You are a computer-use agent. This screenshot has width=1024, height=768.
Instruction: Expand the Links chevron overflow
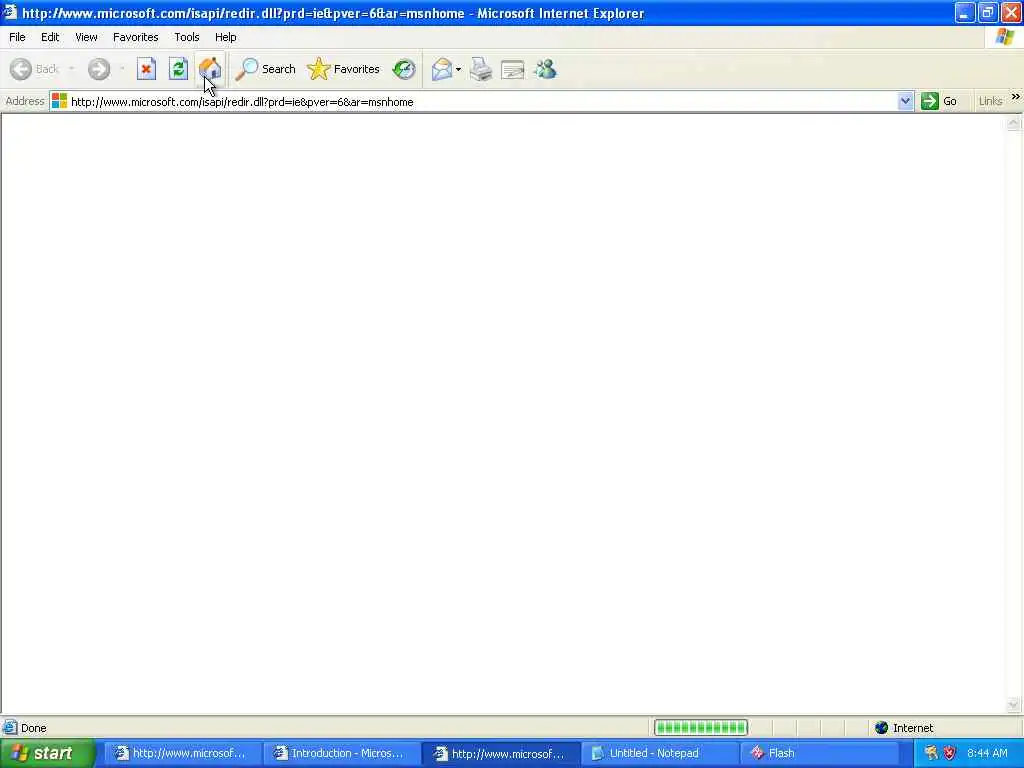[1016, 97]
